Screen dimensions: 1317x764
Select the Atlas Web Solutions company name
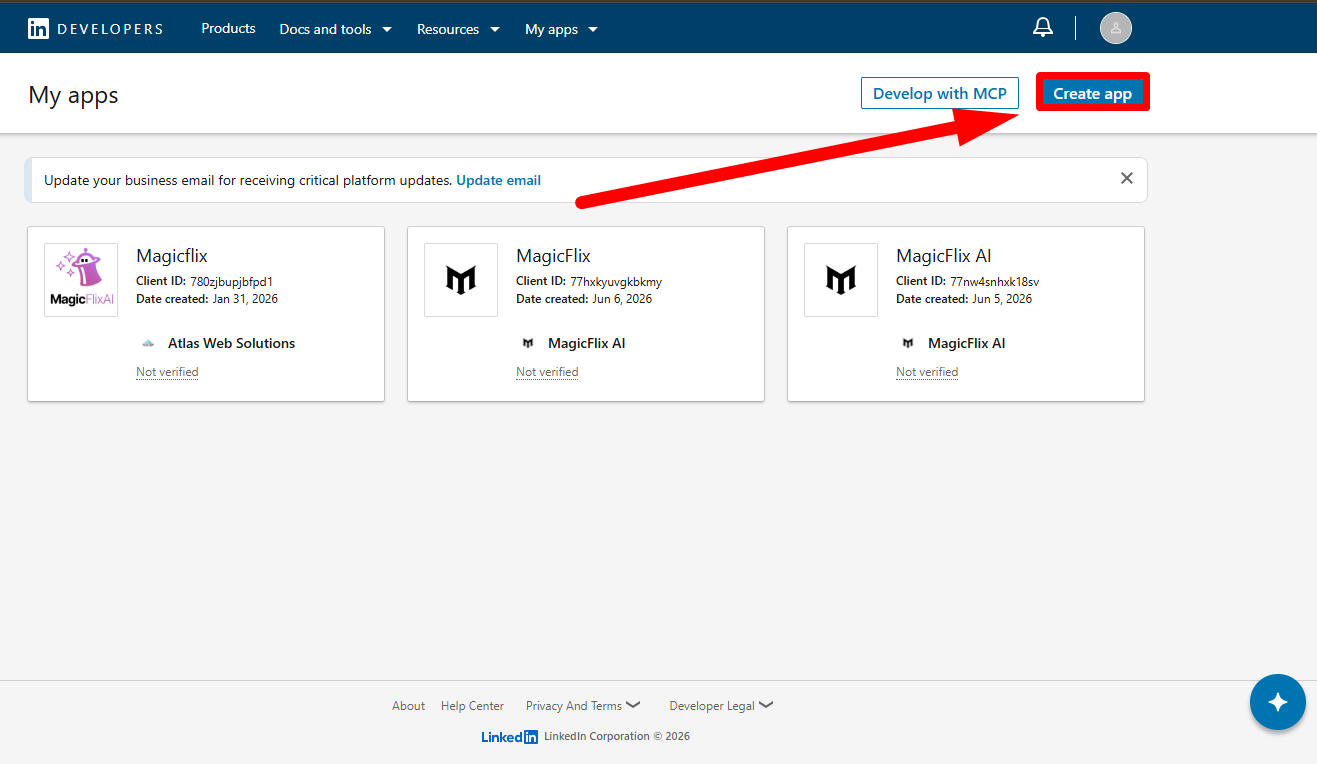[231, 343]
